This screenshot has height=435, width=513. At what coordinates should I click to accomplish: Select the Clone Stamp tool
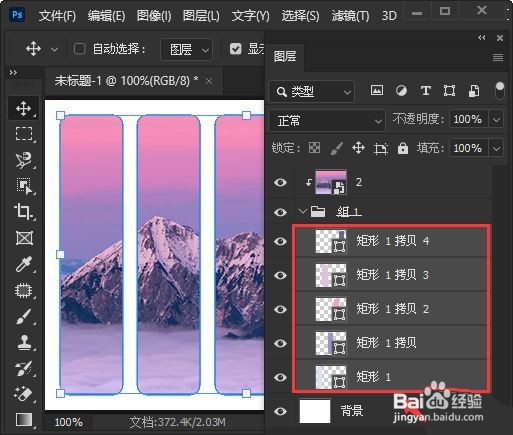pos(24,342)
